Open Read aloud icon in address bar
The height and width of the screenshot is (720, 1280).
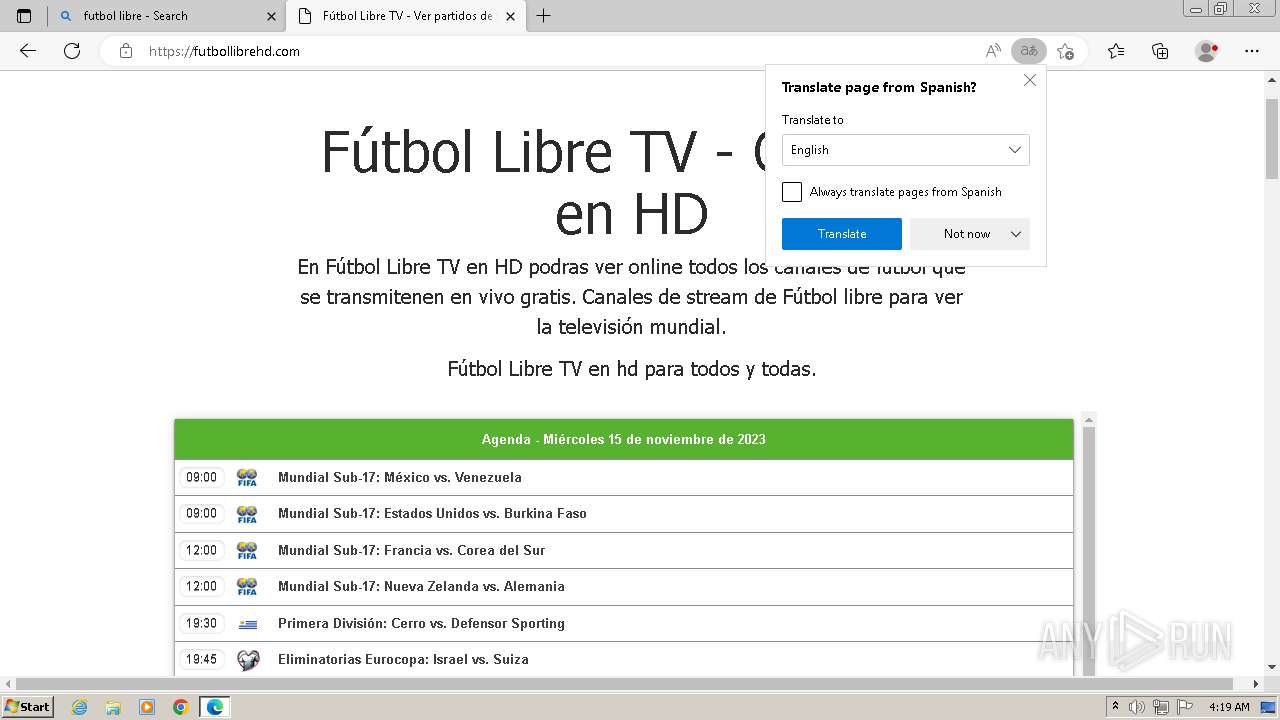(x=993, y=51)
